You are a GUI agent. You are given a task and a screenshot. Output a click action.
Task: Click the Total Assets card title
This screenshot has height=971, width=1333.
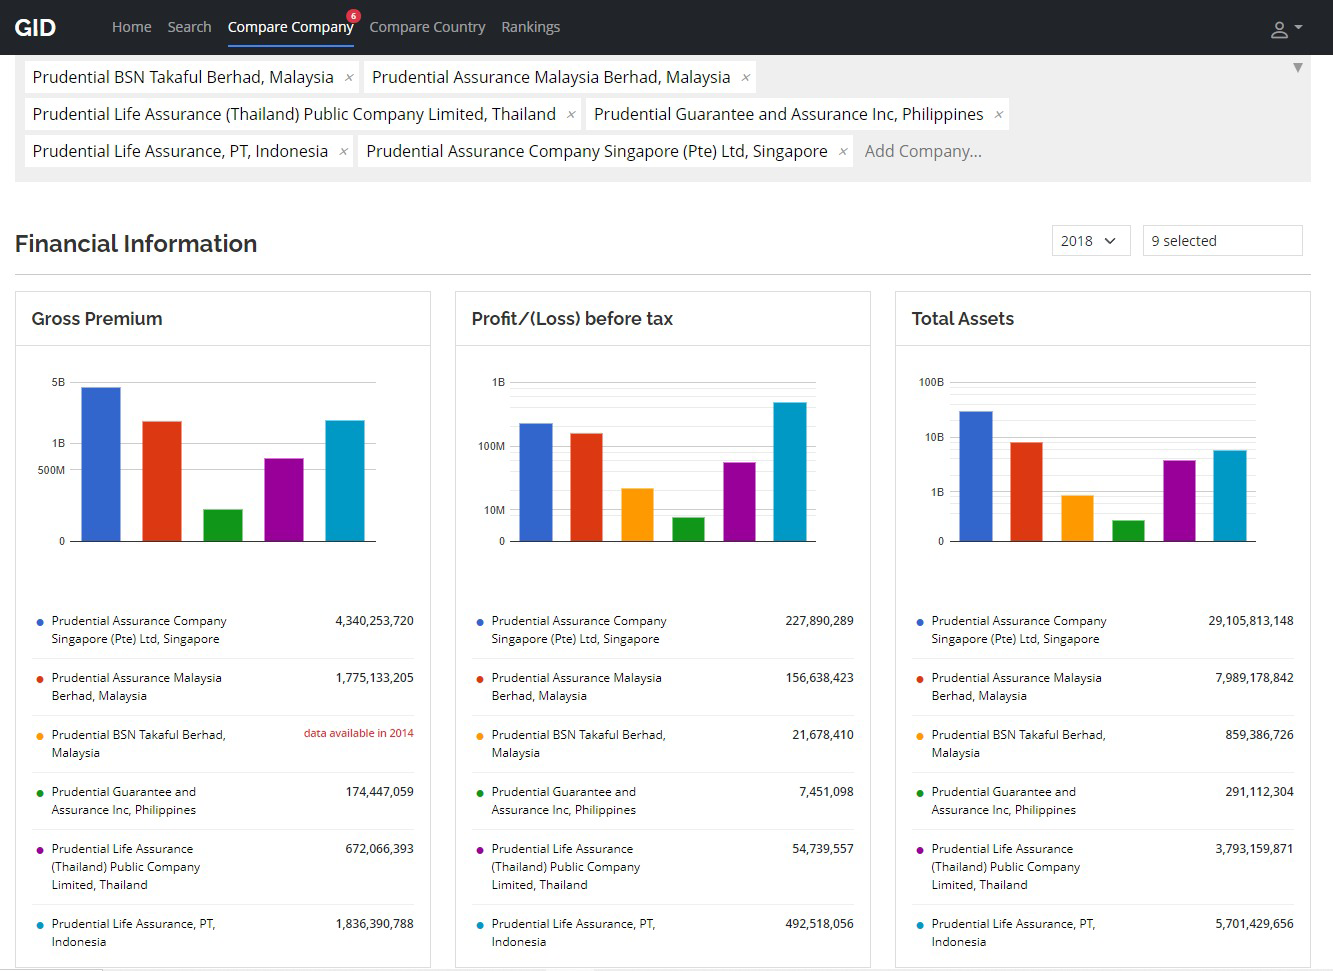point(962,319)
